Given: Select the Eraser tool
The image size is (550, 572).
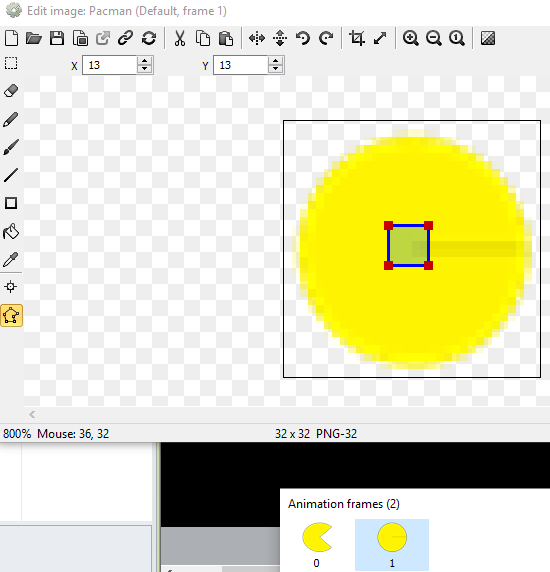Looking at the screenshot, I should coord(11,91).
